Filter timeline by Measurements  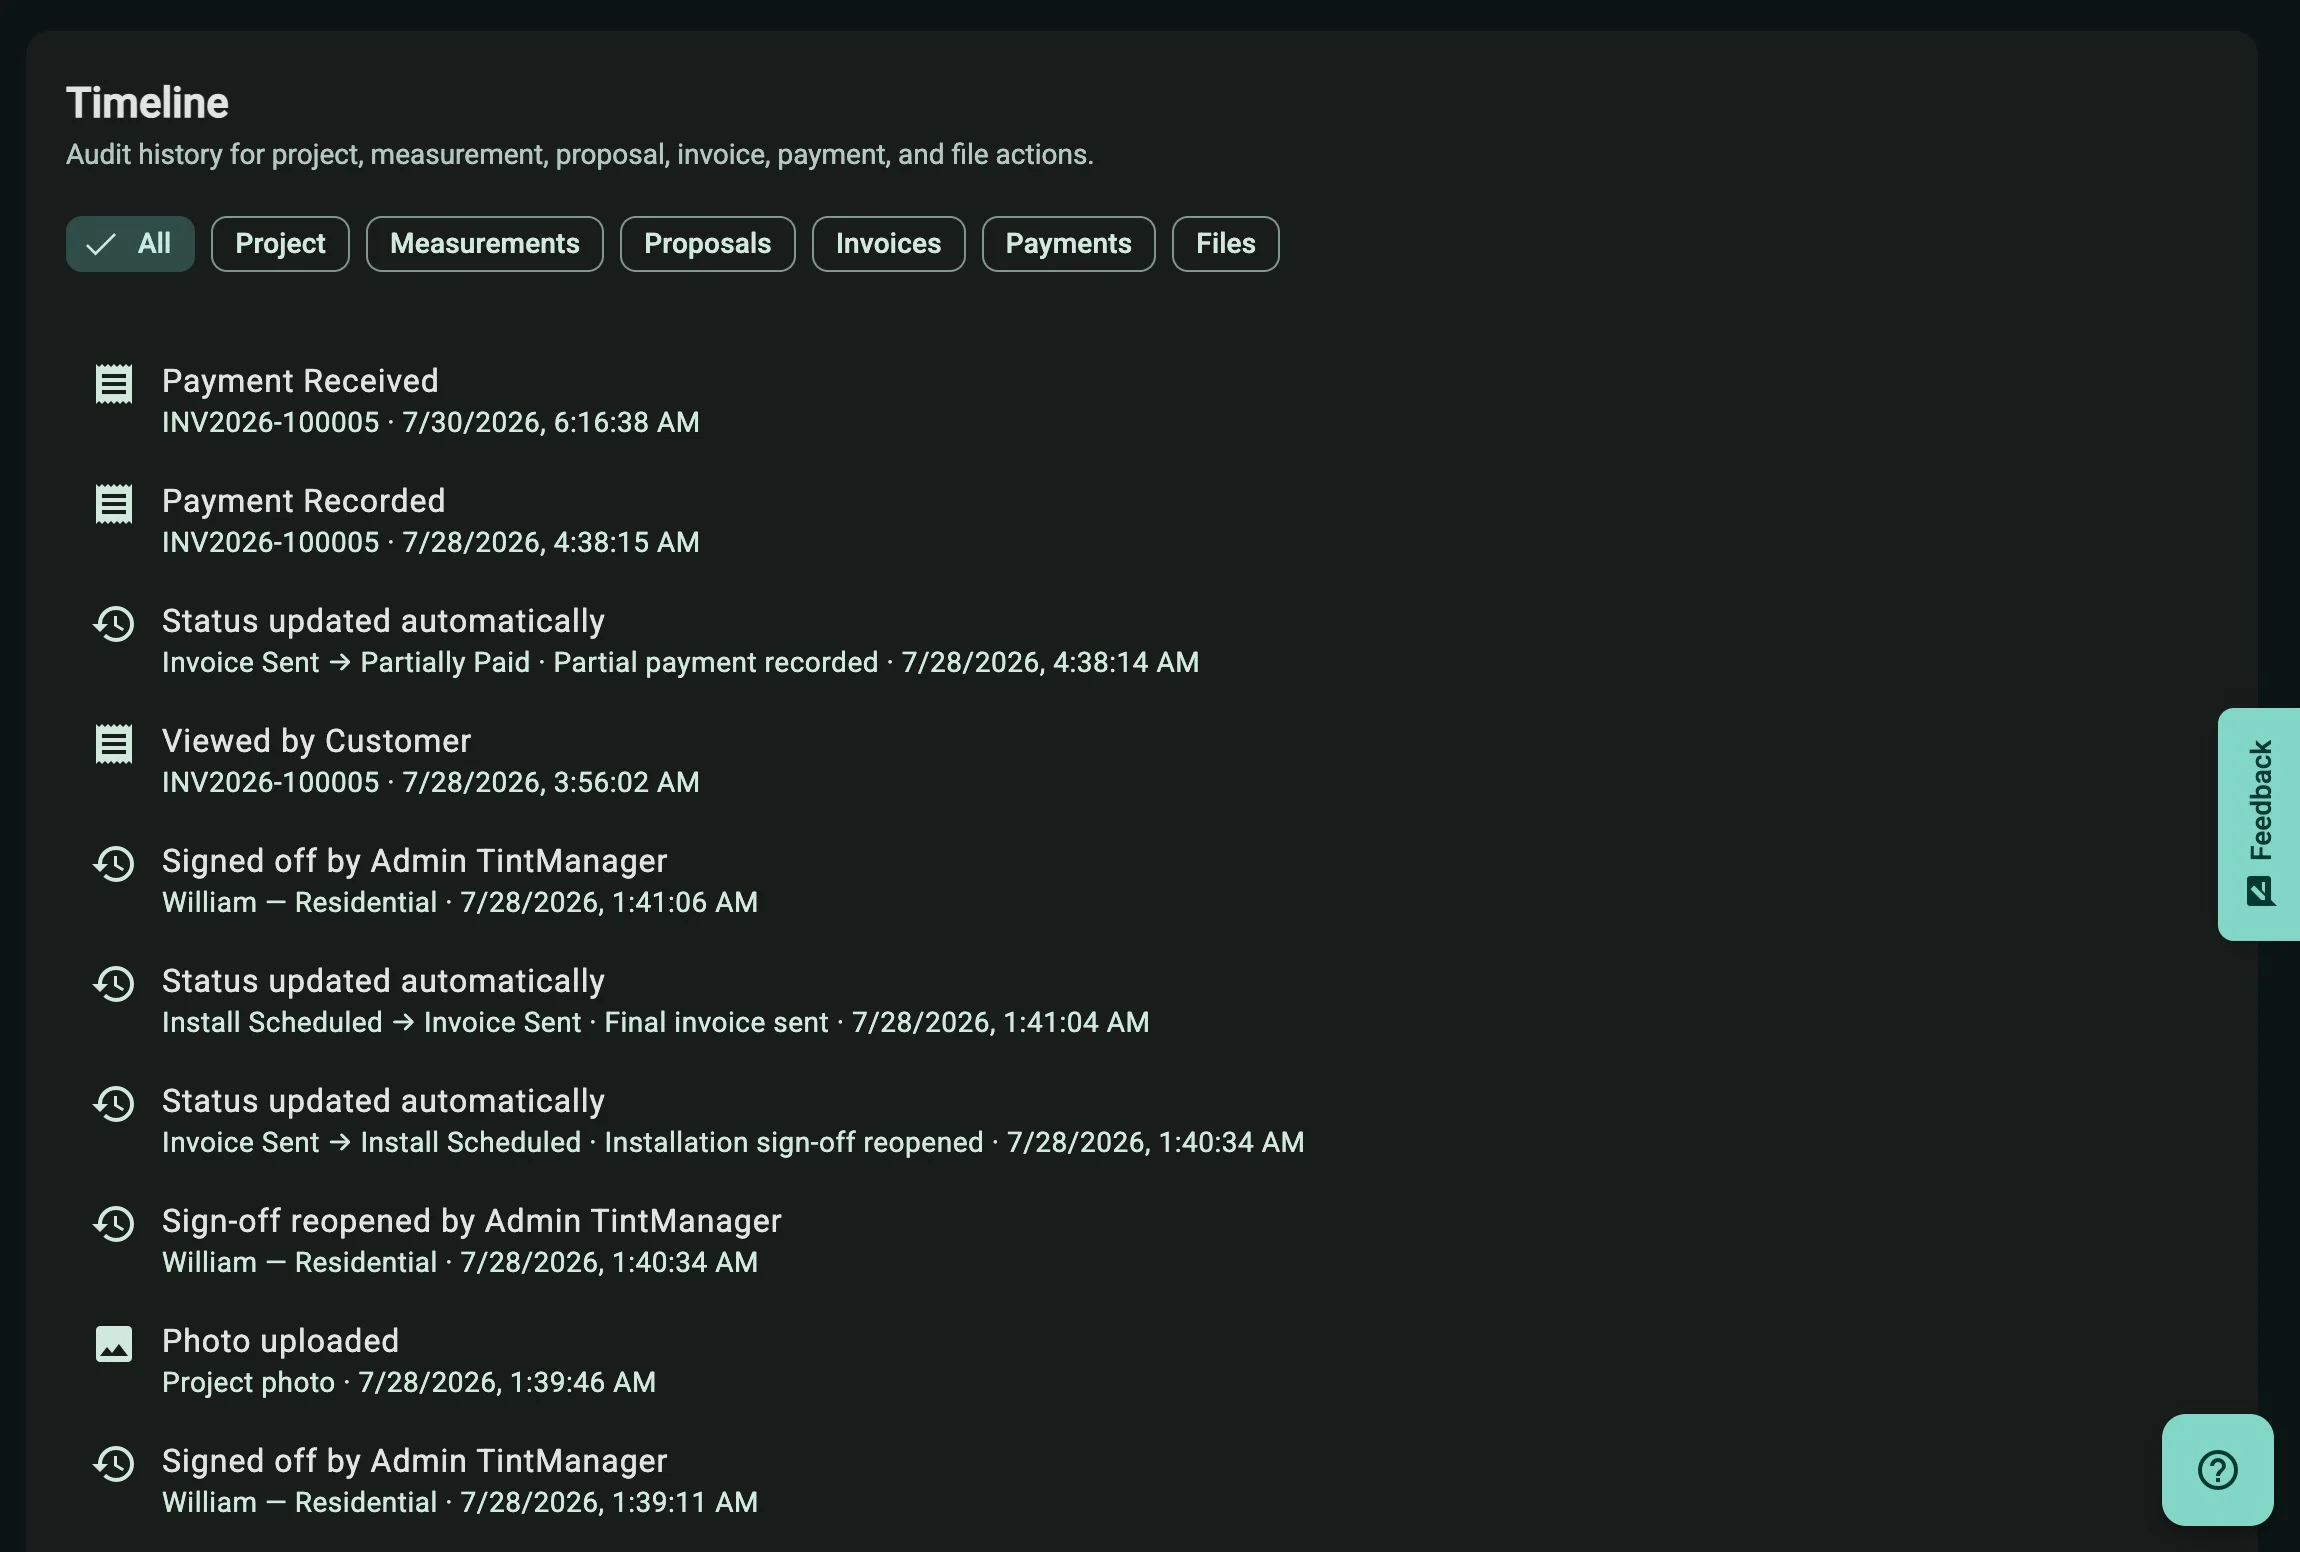(x=485, y=244)
